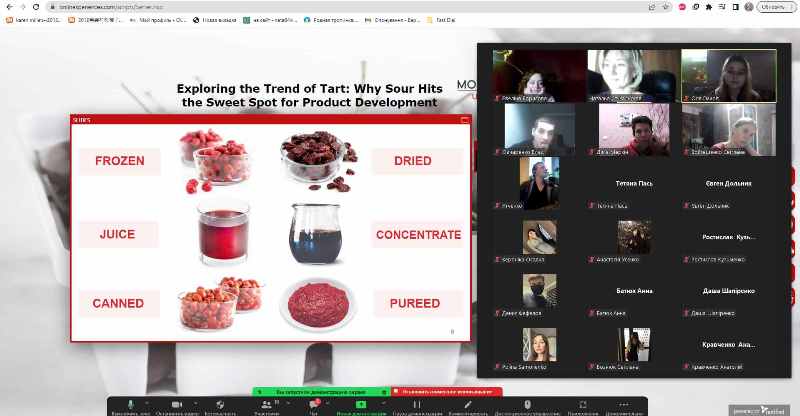Select the Кравченко Ана... participant tile
Image resolution: width=800 pixels, height=416 pixels.
(x=729, y=345)
